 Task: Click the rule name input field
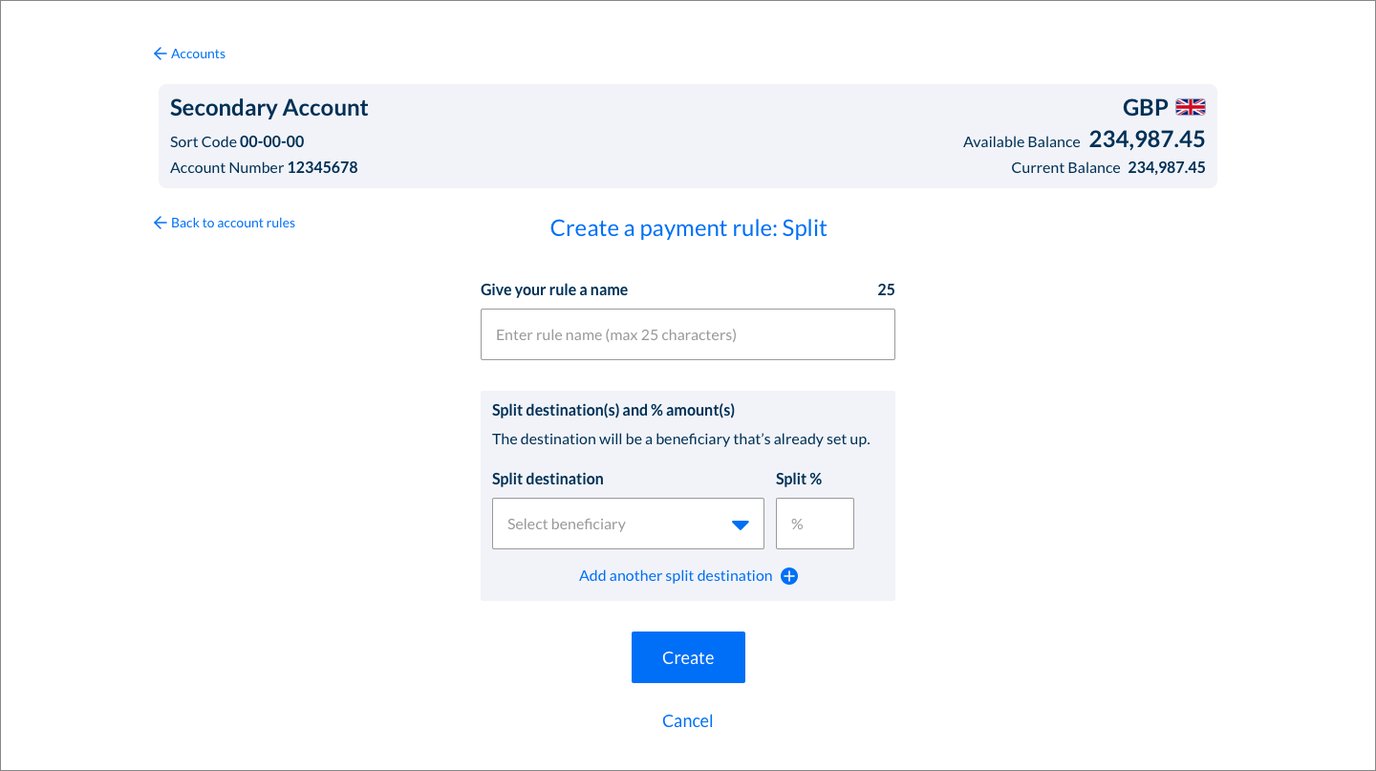click(x=687, y=334)
